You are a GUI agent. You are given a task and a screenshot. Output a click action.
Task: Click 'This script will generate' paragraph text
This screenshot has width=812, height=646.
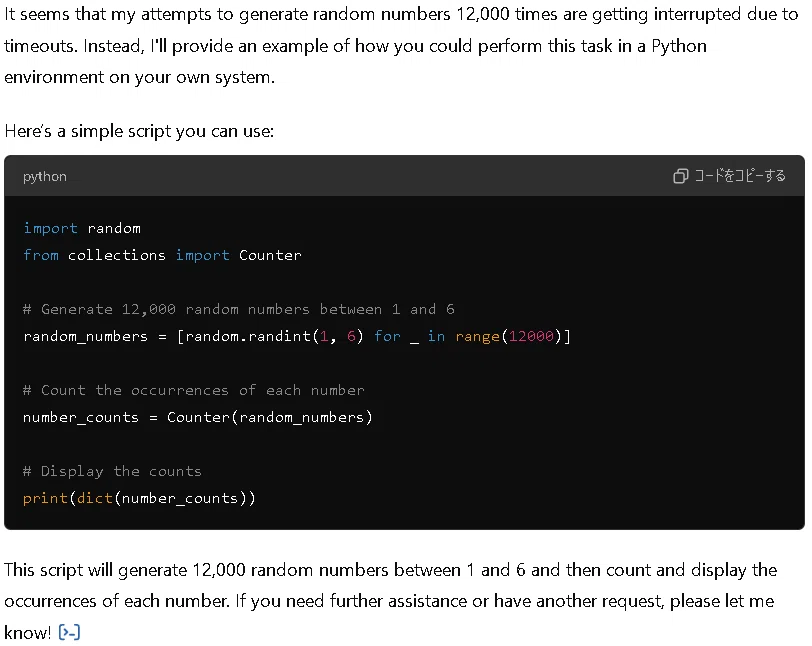[391, 601]
